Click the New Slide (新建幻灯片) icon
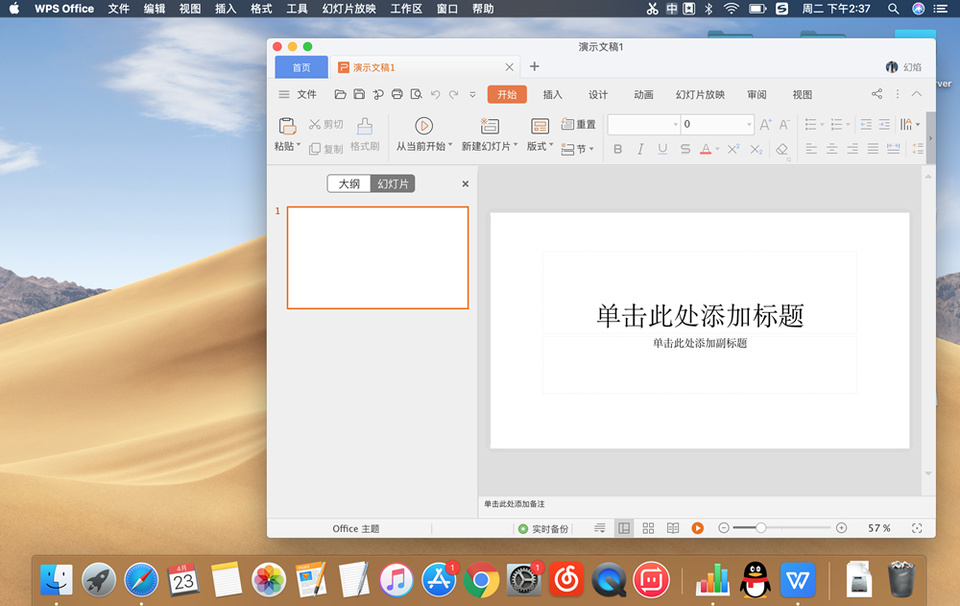This screenshot has height=606, width=960. (x=490, y=126)
